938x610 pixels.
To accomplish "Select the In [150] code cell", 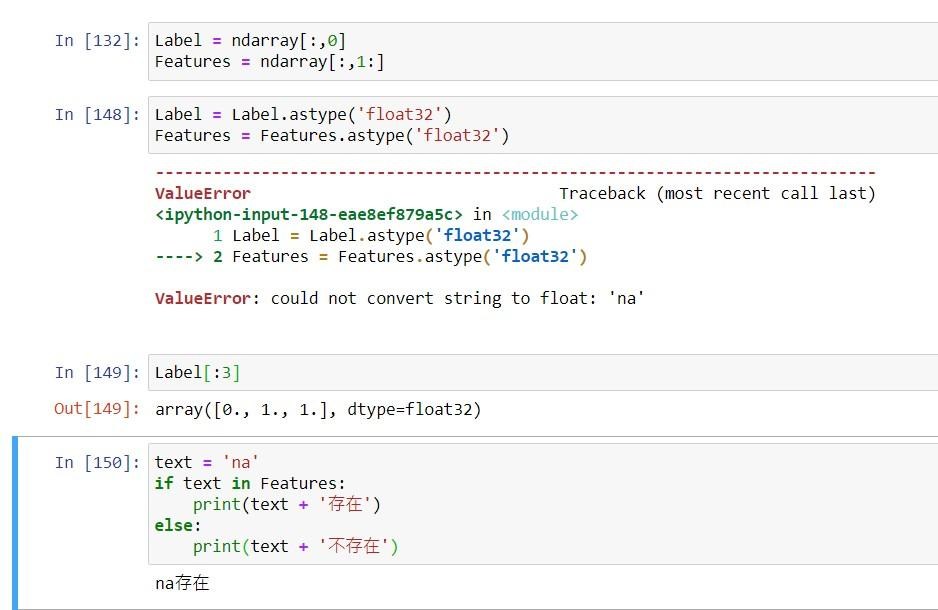I will pos(543,504).
